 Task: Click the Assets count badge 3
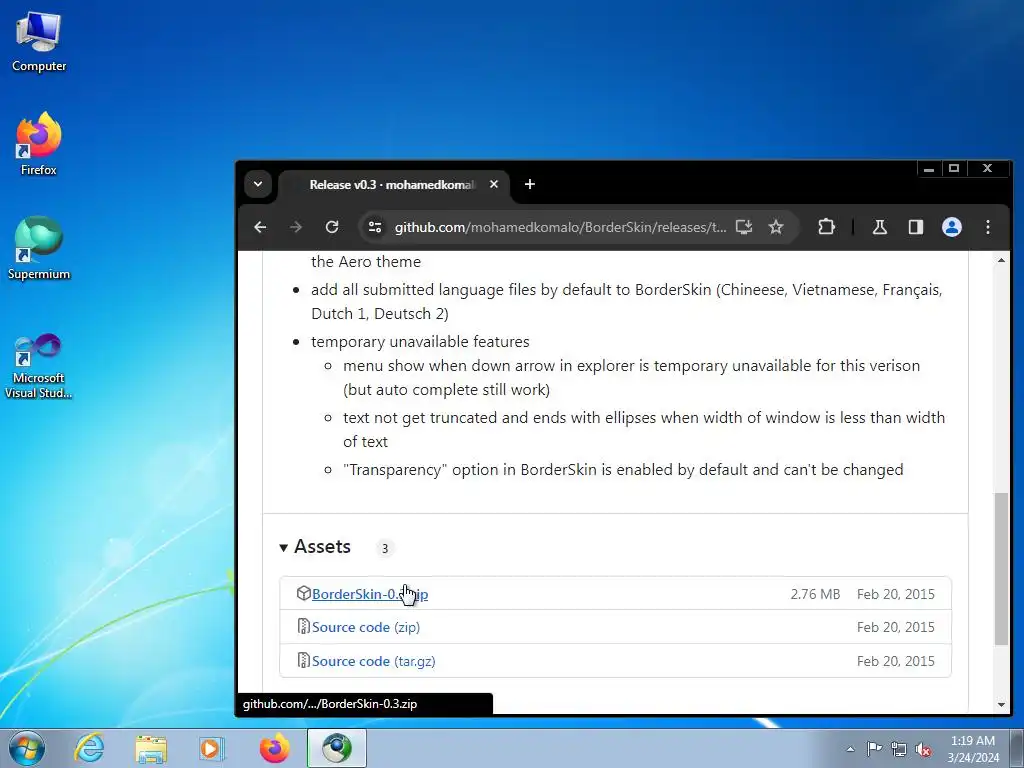[385, 549]
